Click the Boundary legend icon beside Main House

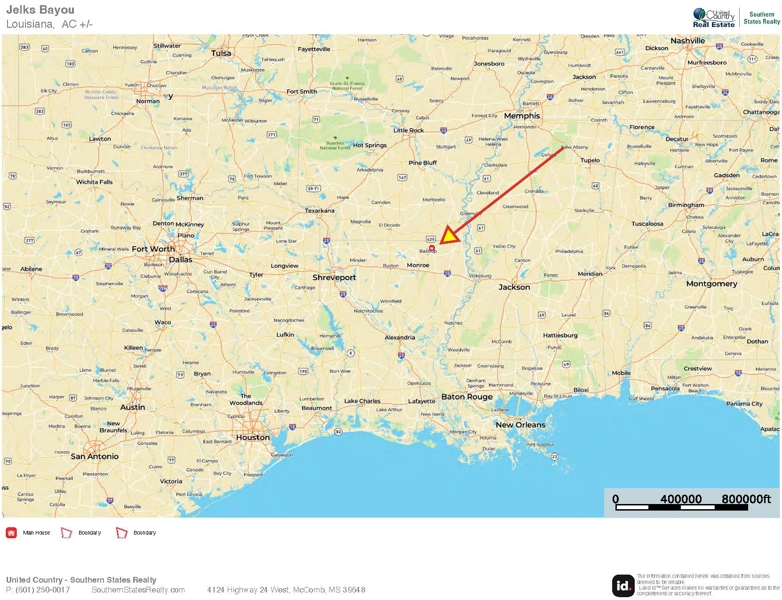pyautogui.click(x=66, y=533)
